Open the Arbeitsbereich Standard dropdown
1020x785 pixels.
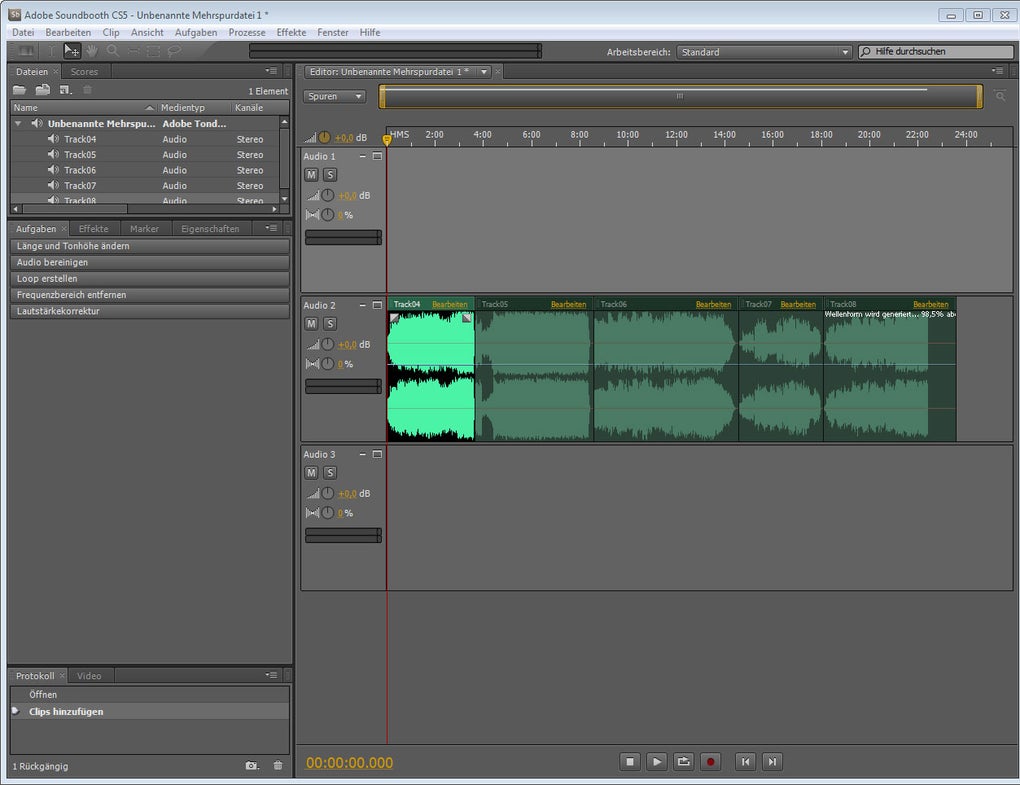pos(764,52)
